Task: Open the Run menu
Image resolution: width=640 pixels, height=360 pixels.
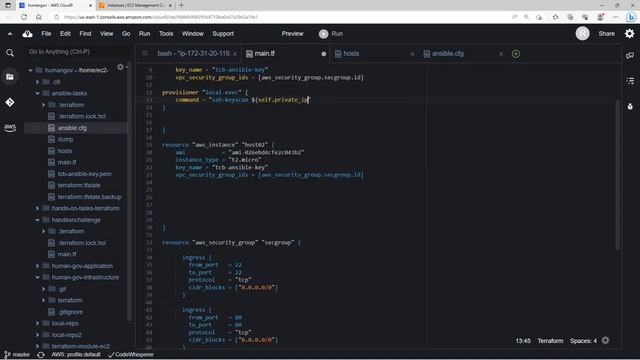Action: click(x=144, y=34)
